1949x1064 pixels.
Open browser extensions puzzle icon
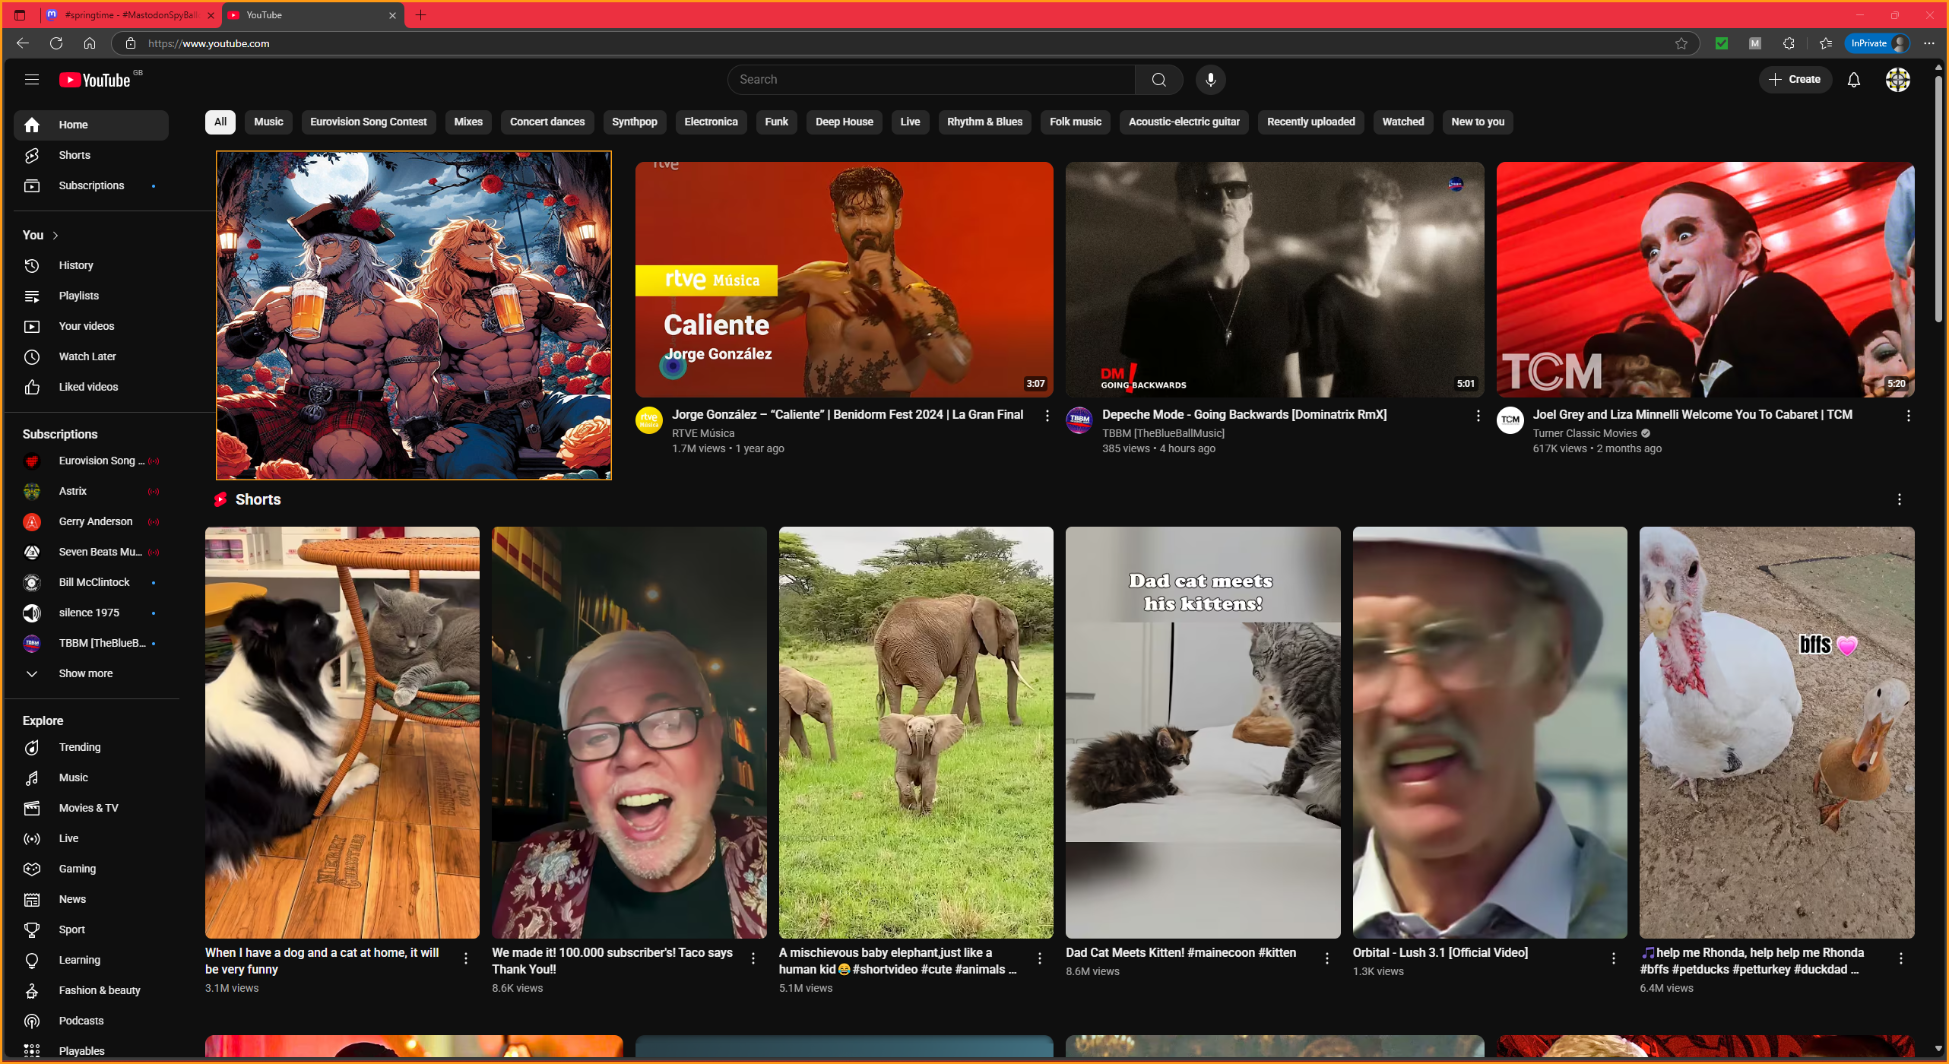[1788, 43]
